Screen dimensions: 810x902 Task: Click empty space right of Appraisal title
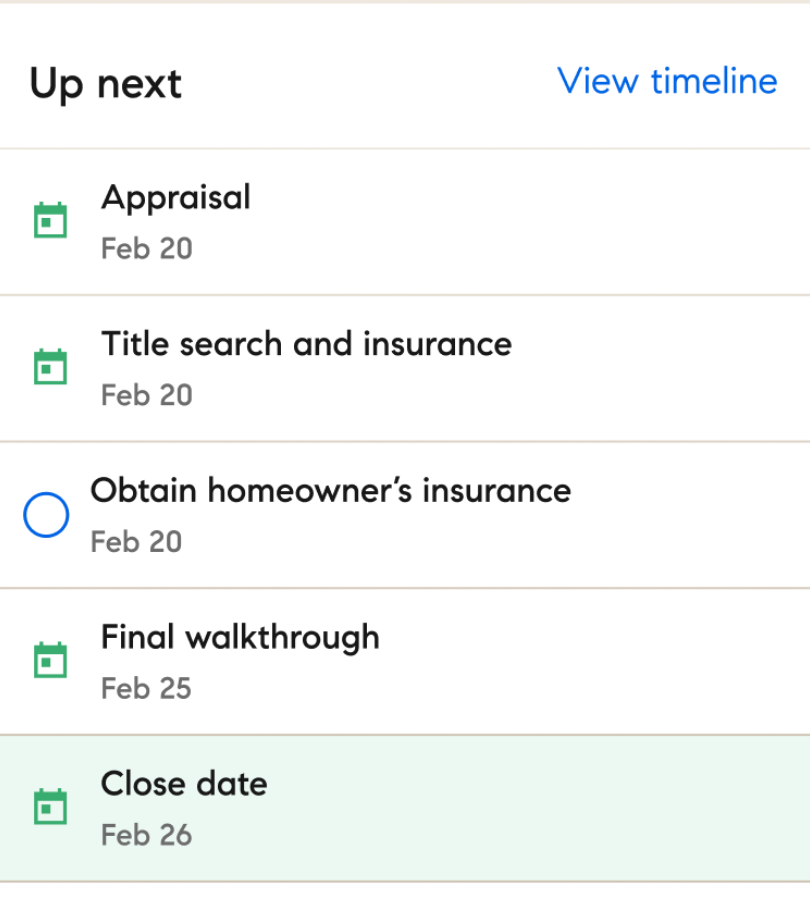(x=550, y=220)
